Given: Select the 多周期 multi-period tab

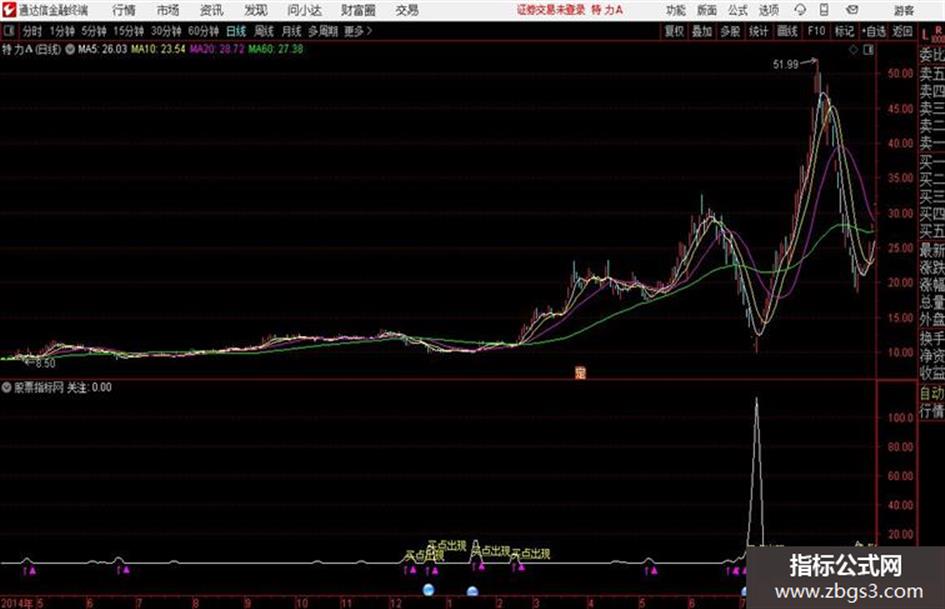Looking at the screenshot, I should [323, 31].
